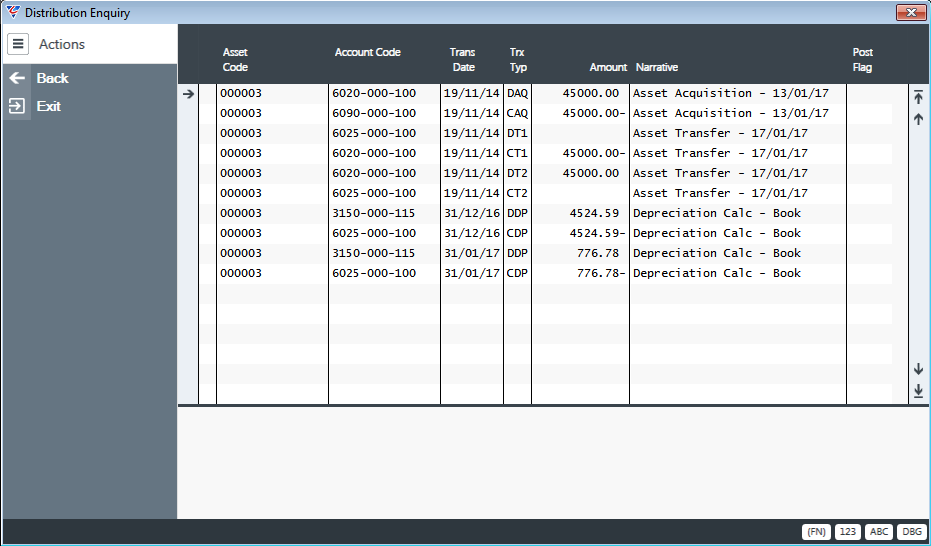Click the DT2 transaction type cell

point(517,173)
